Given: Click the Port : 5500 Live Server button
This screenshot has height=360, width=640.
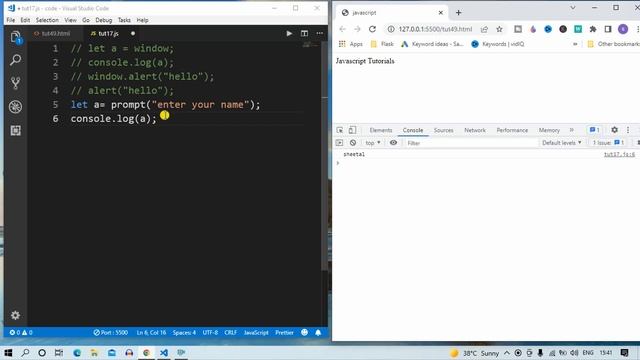Looking at the screenshot, I should (111, 333).
